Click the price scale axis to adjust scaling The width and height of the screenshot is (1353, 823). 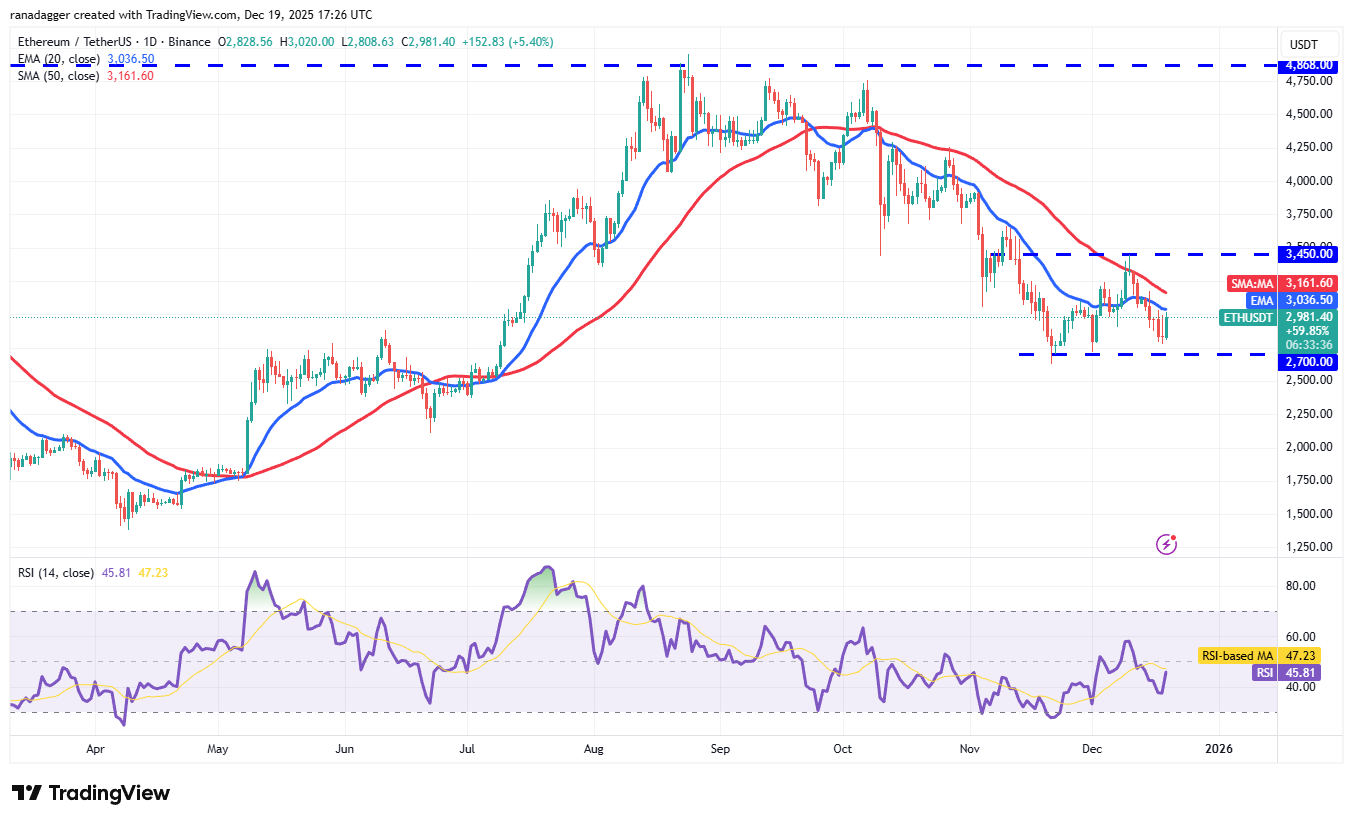[1308, 450]
